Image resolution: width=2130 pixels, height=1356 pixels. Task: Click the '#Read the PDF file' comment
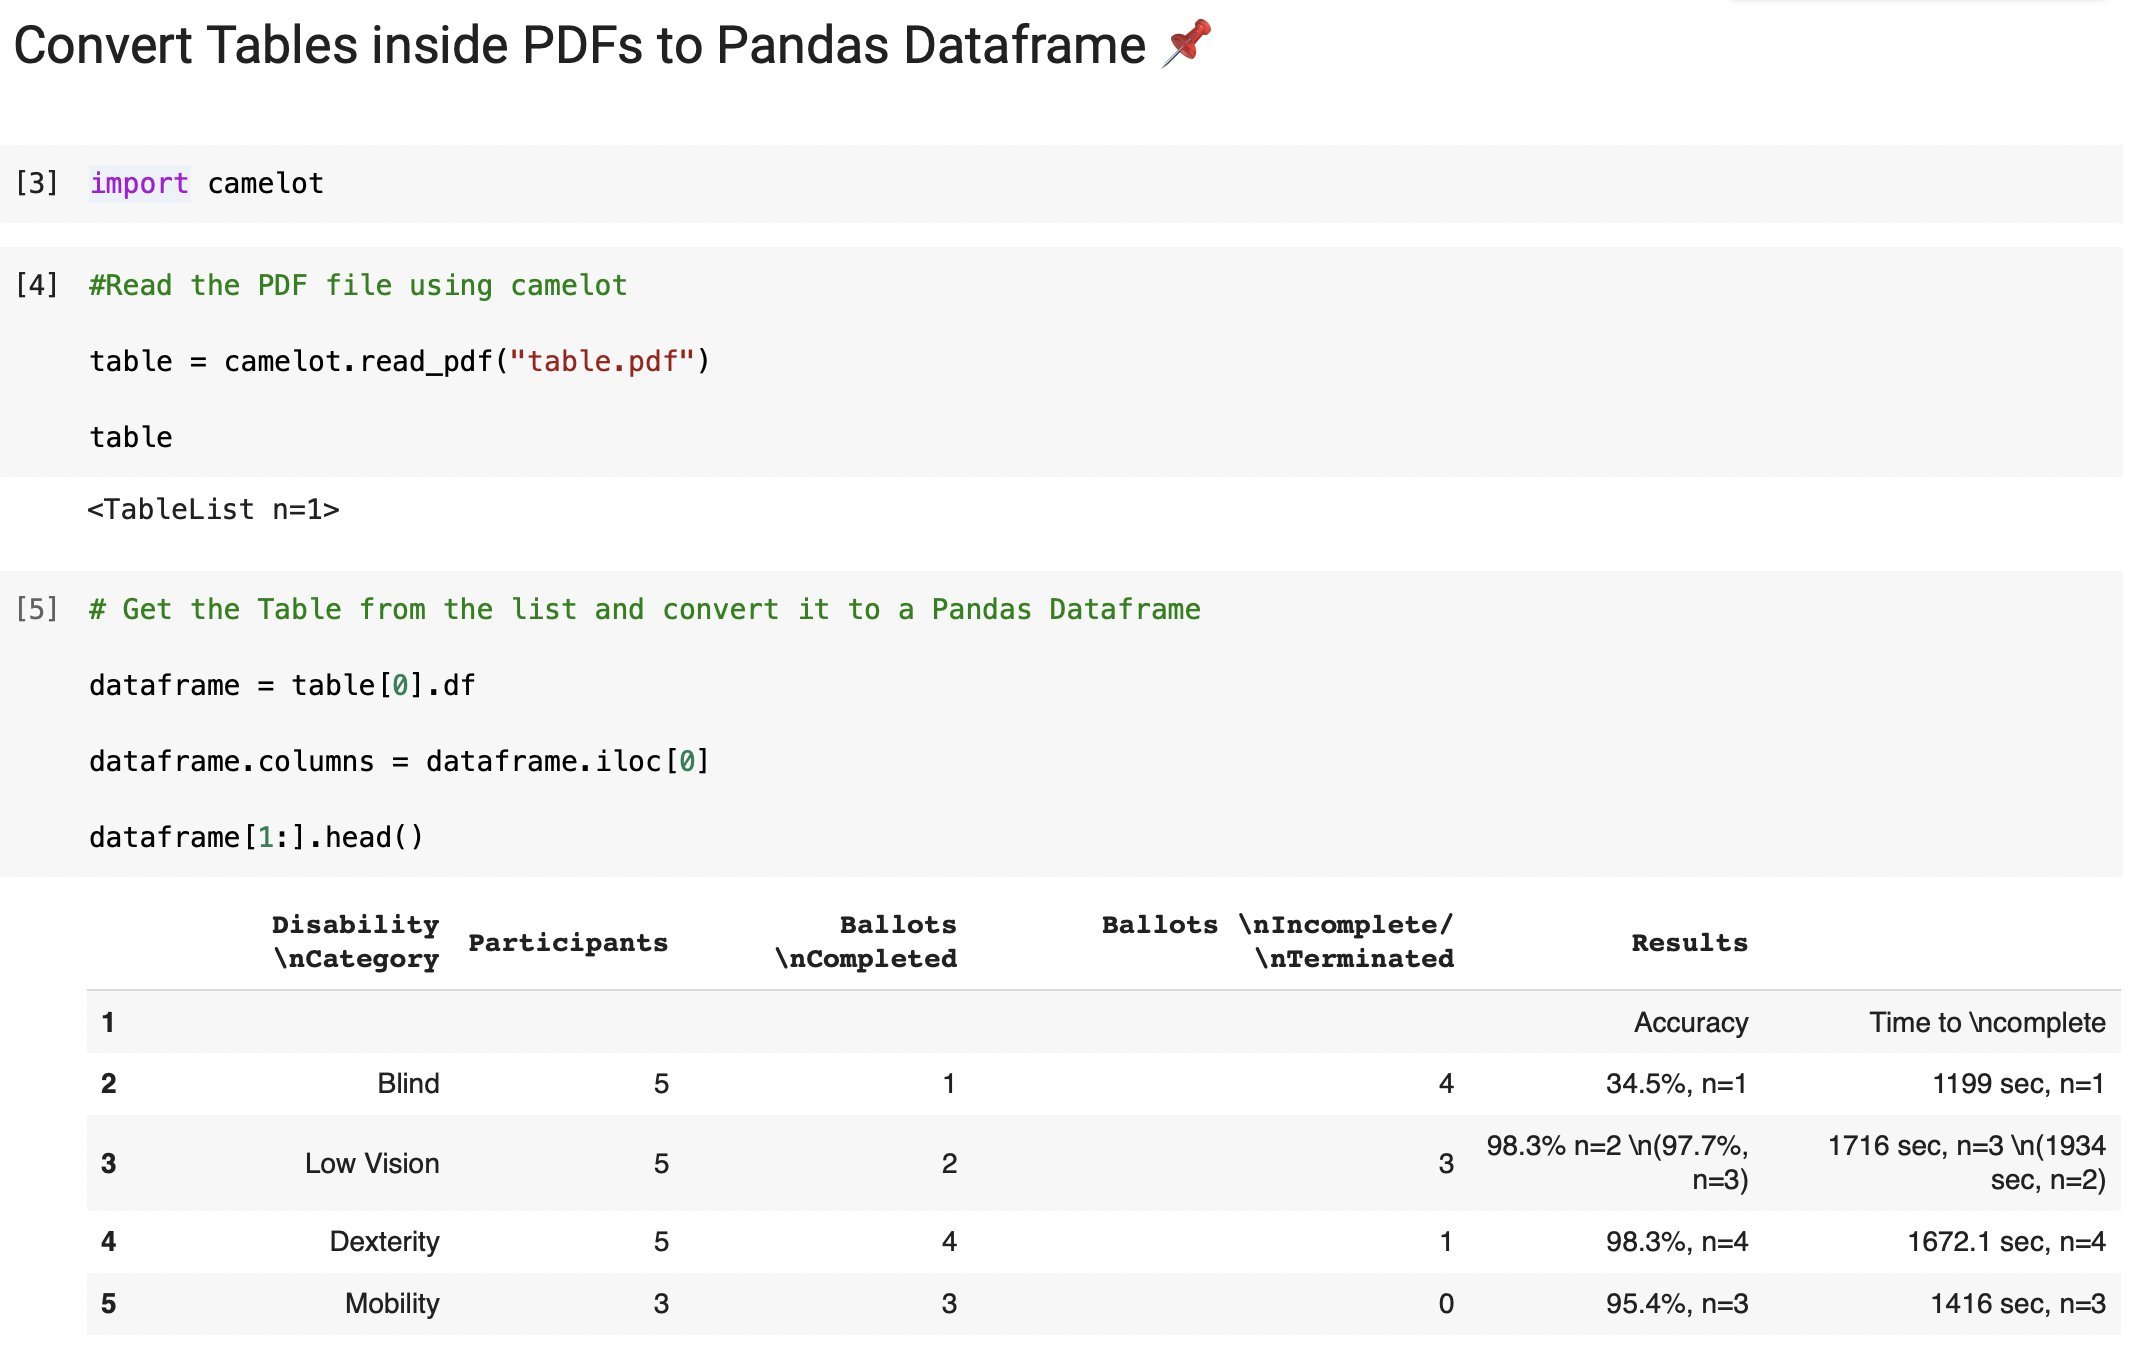tap(358, 286)
